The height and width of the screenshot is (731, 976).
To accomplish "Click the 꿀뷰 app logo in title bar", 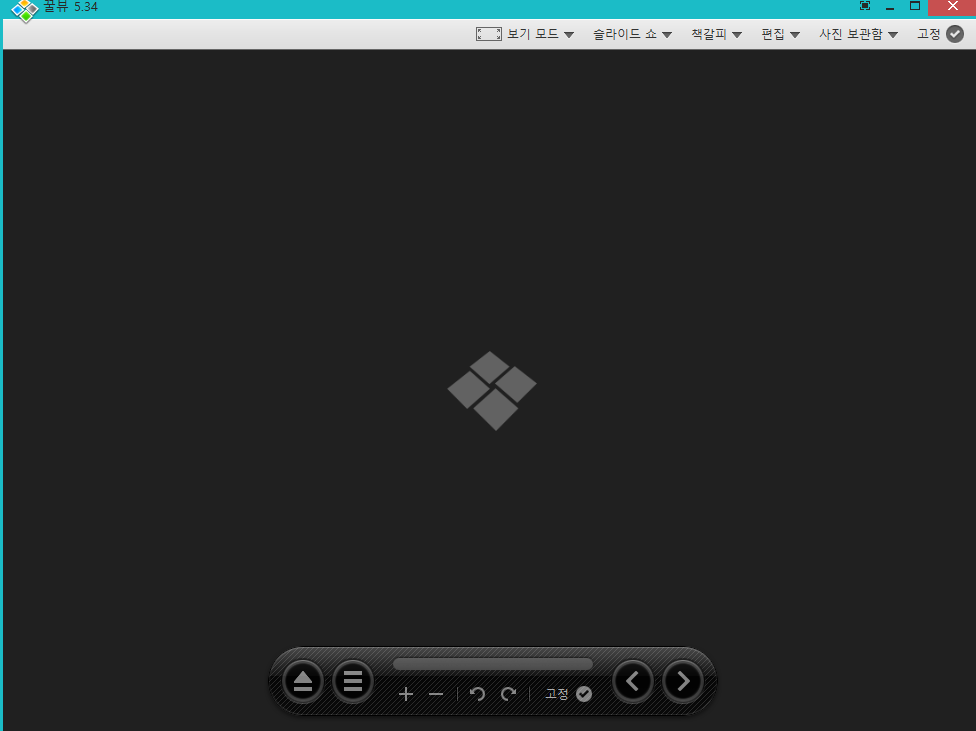I will (x=25, y=10).
